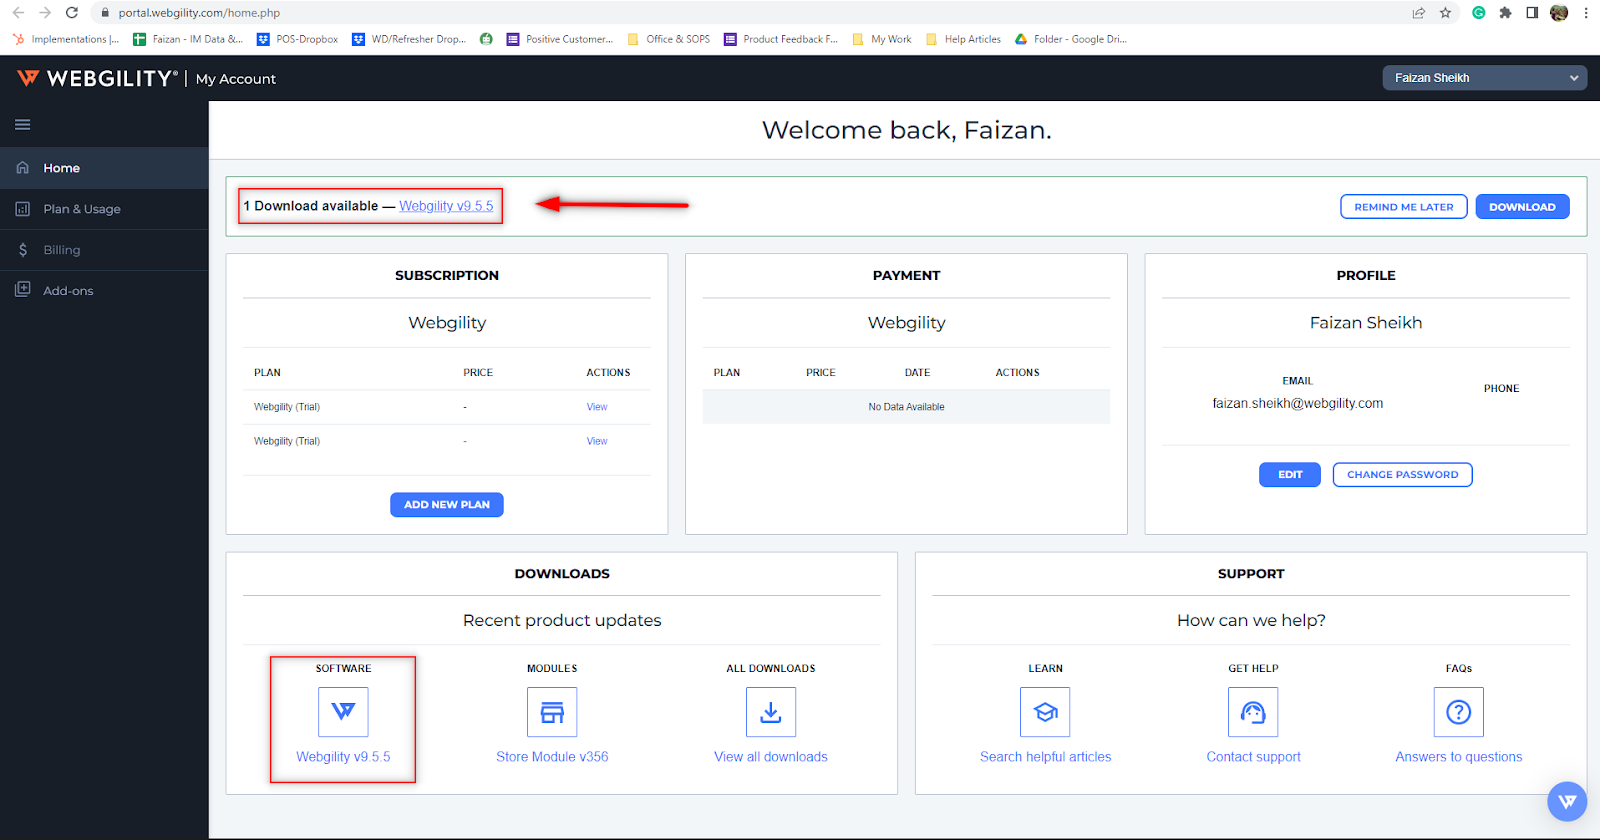
Task: Click the Get Help headset icon
Action: (x=1253, y=712)
